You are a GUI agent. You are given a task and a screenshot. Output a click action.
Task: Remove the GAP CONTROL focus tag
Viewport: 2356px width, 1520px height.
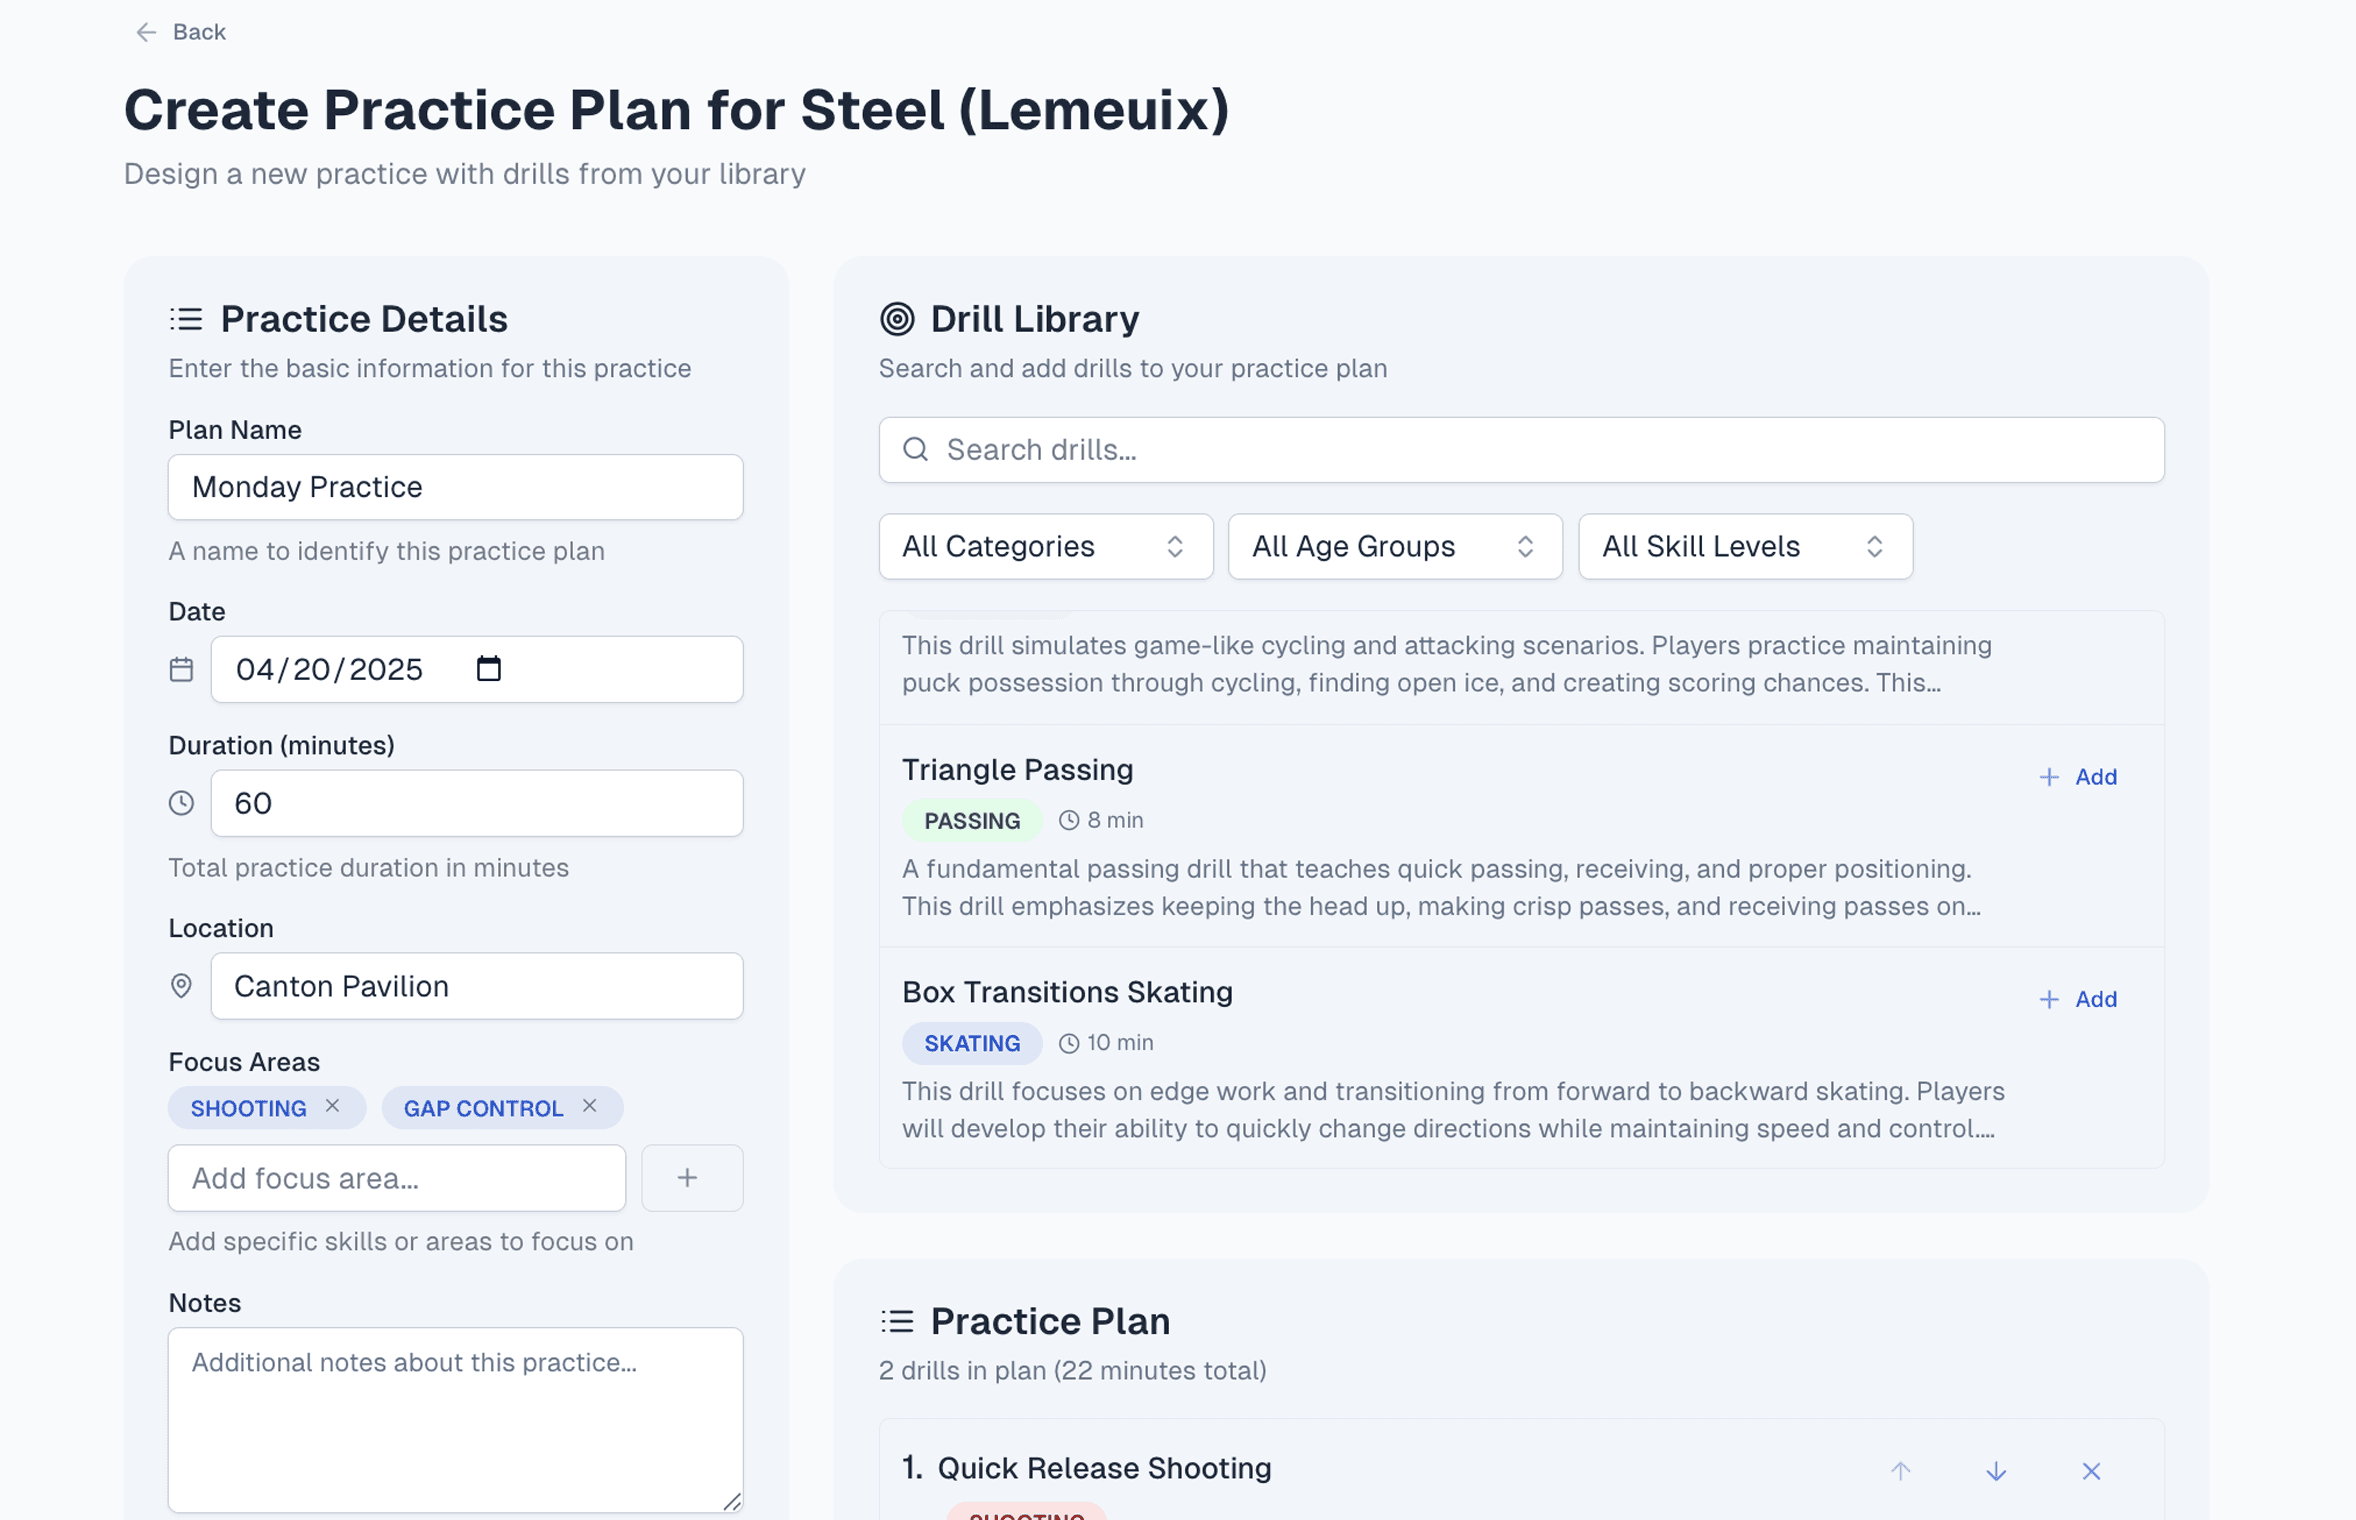coord(590,1105)
